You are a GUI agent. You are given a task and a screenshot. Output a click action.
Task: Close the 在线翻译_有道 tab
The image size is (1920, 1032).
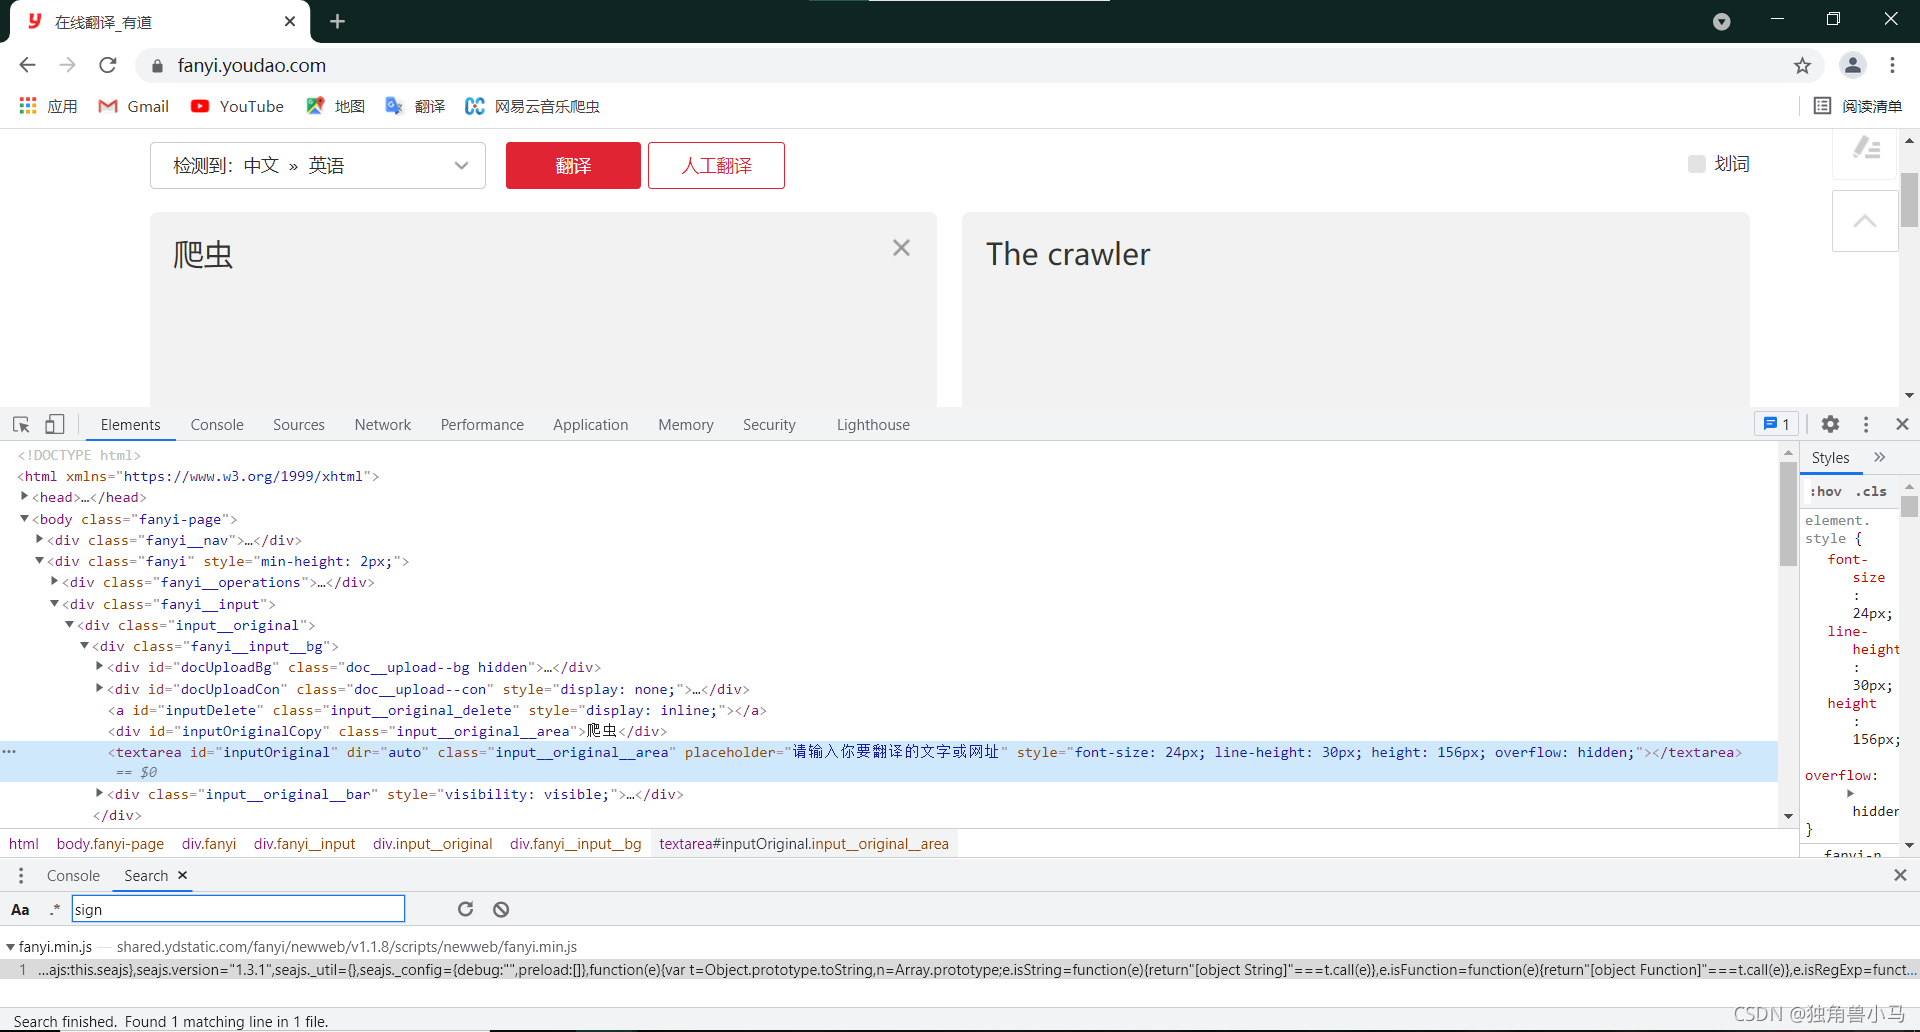coord(290,21)
